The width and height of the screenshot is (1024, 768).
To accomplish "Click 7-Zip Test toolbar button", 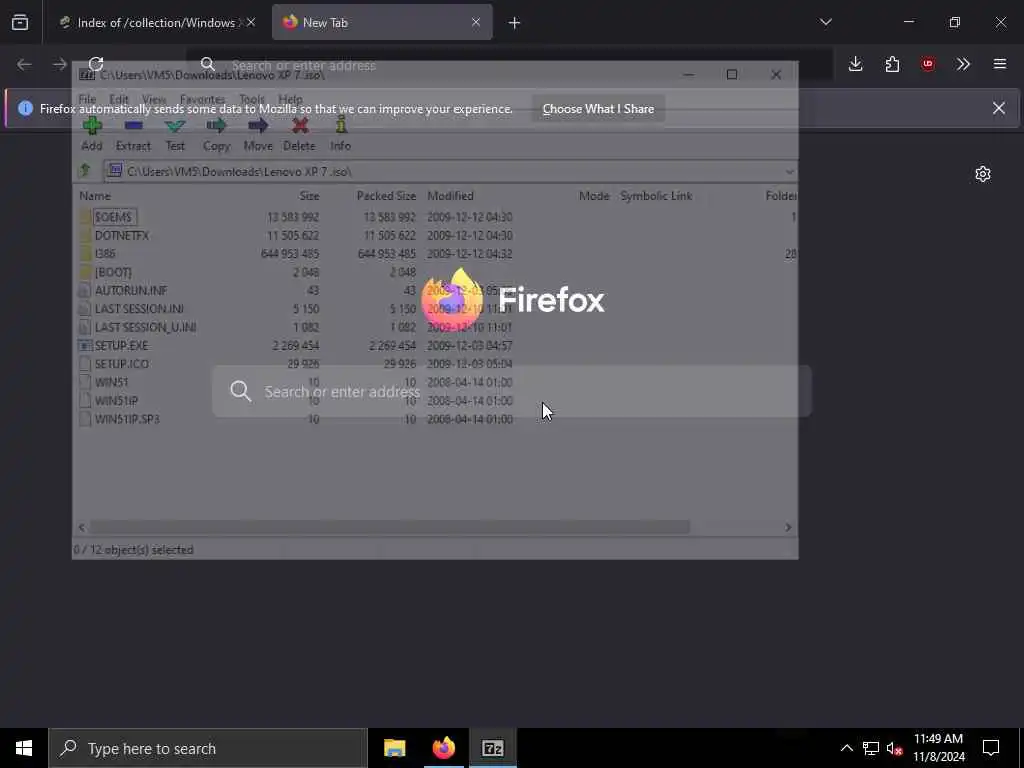I will (175, 135).
